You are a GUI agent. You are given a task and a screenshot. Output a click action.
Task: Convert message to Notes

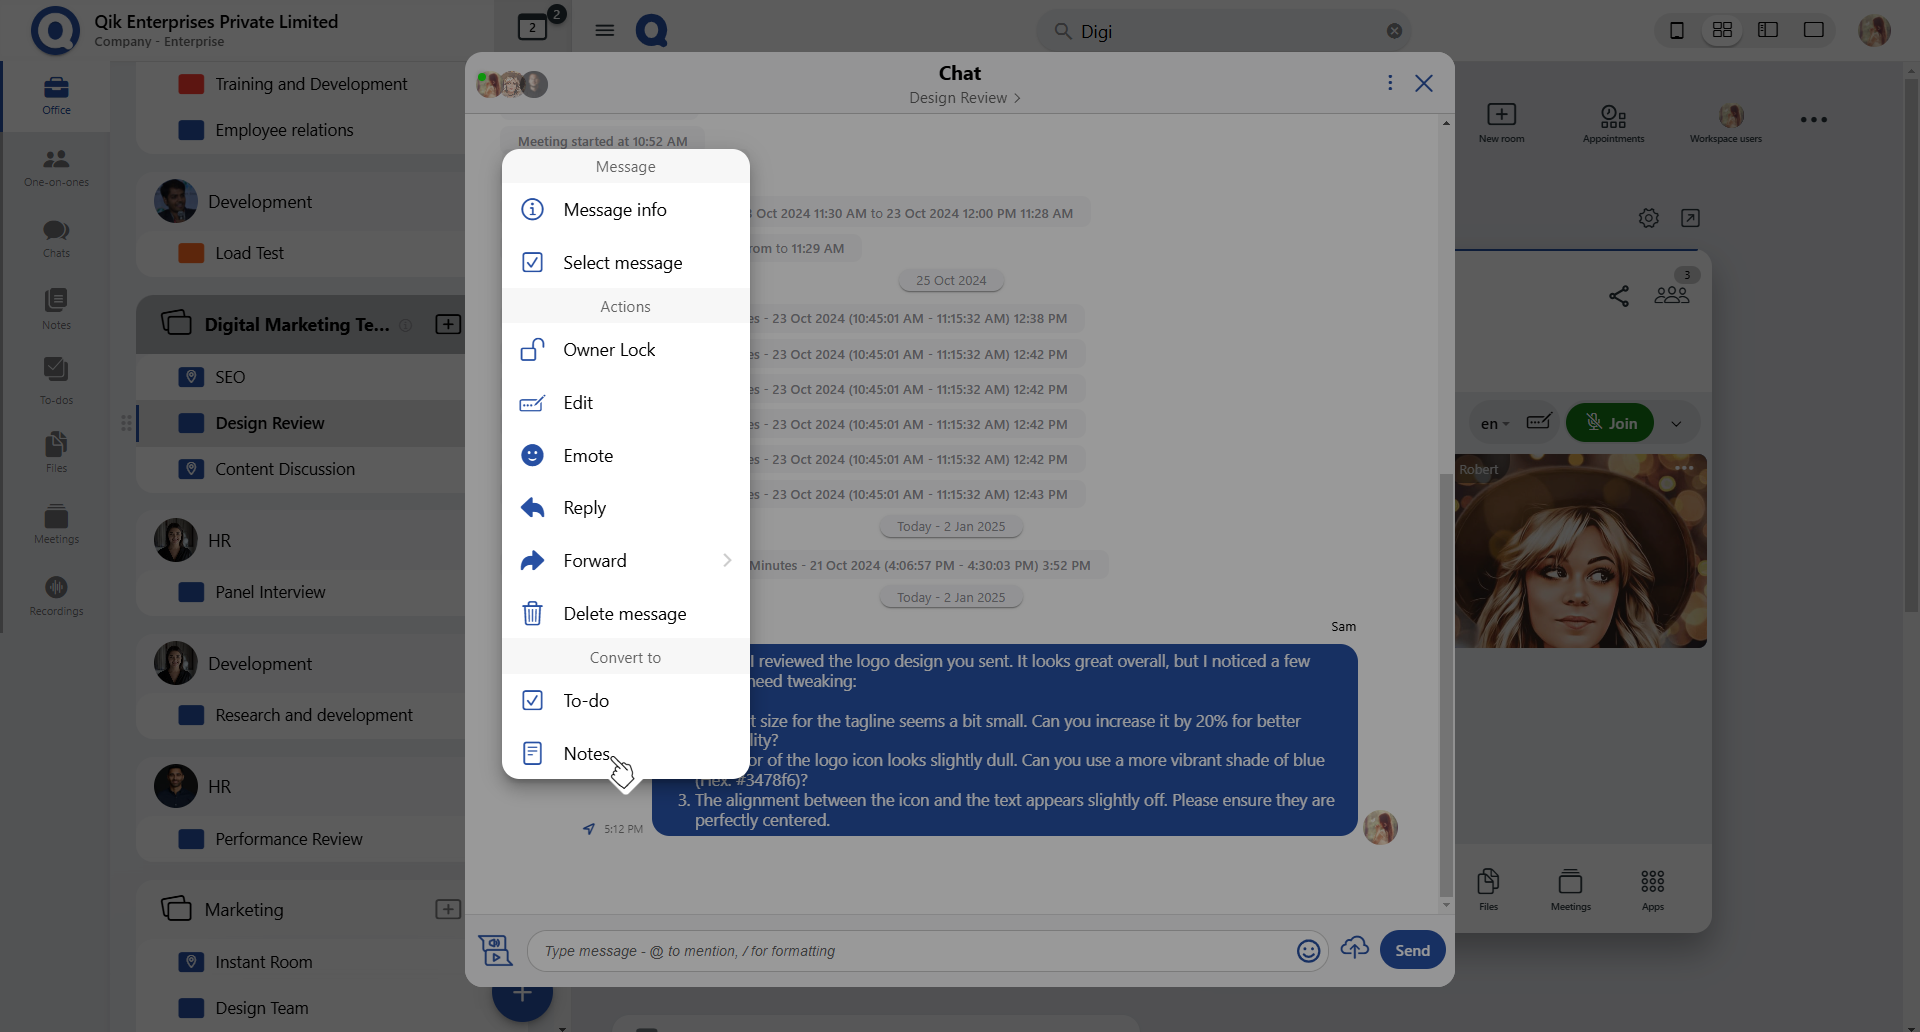click(586, 754)
